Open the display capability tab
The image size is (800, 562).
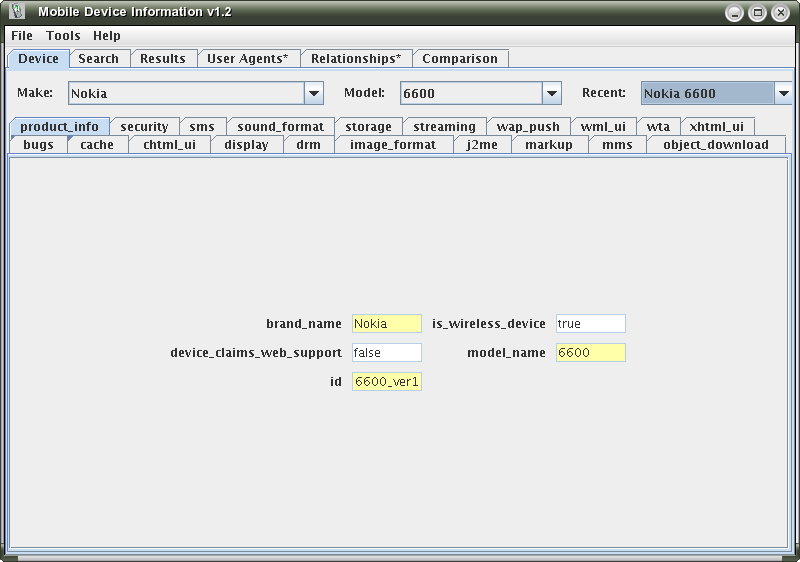[x=246, y=145]
